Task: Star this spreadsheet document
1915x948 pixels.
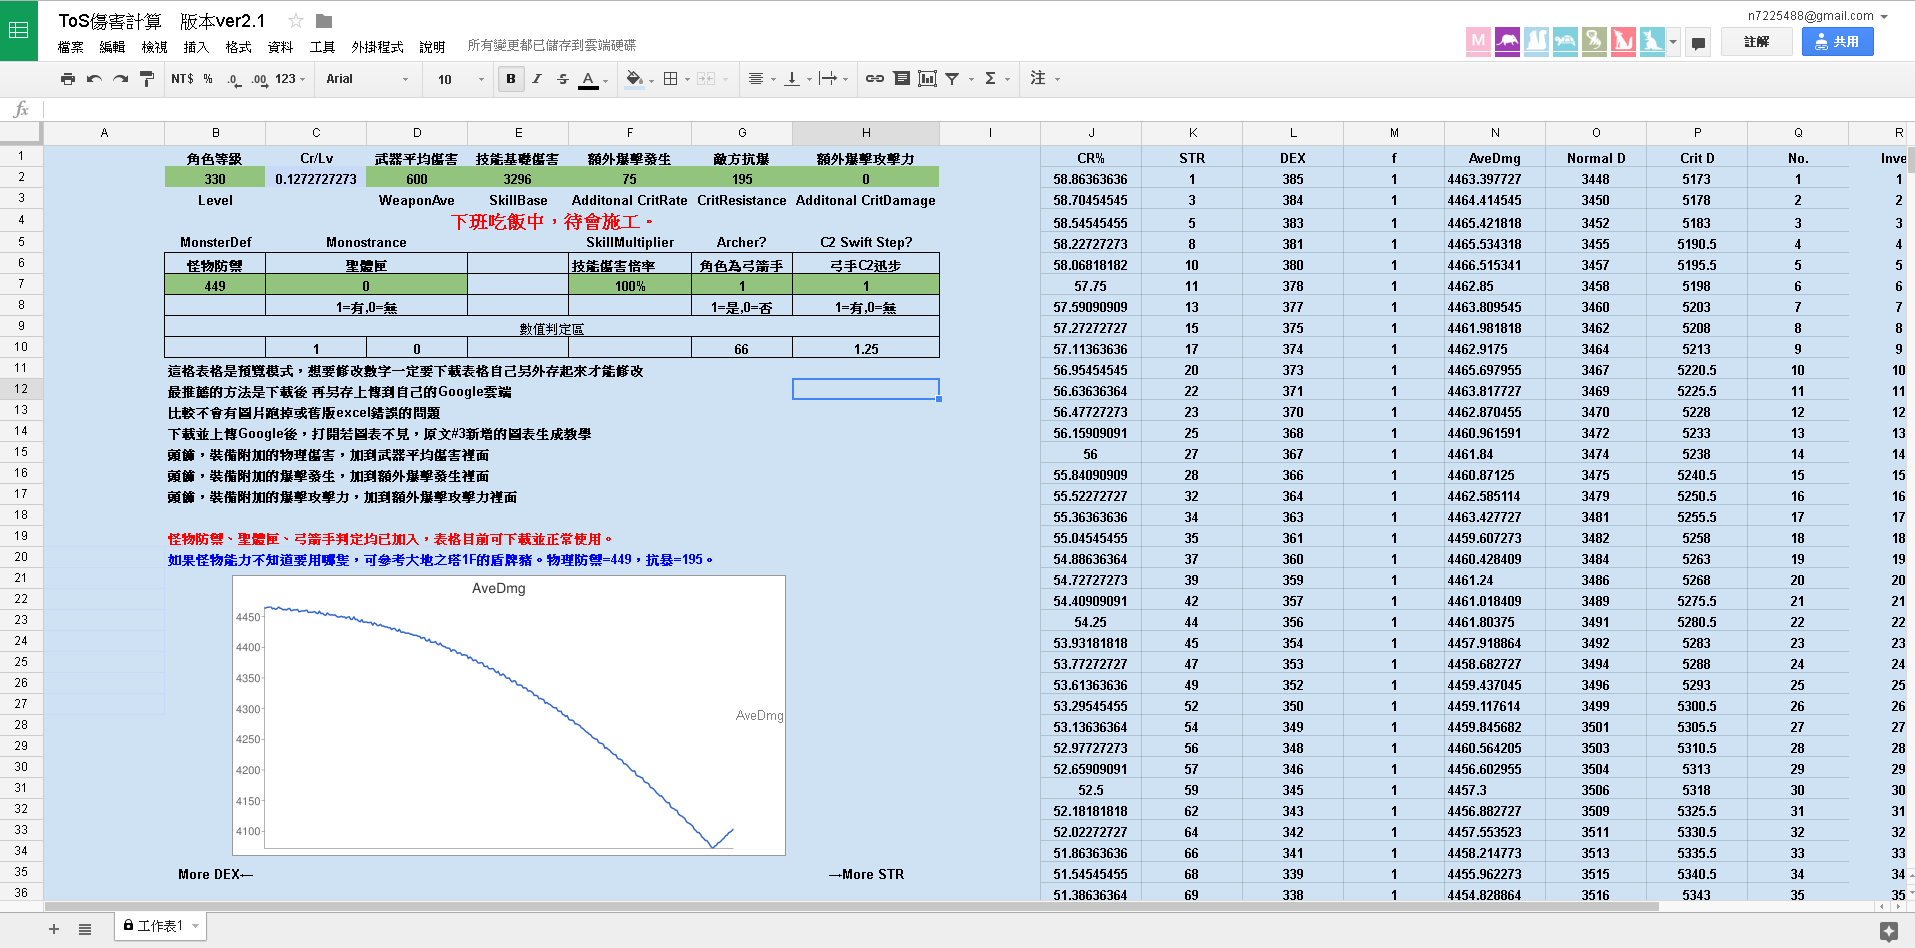Action: (296, 21)
